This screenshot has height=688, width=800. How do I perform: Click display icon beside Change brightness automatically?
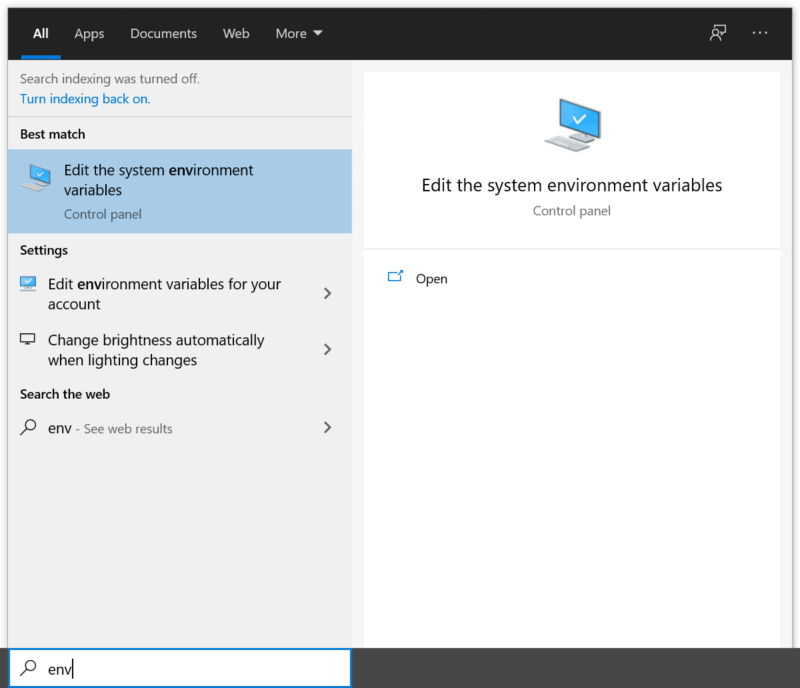(x=28, y=339)
